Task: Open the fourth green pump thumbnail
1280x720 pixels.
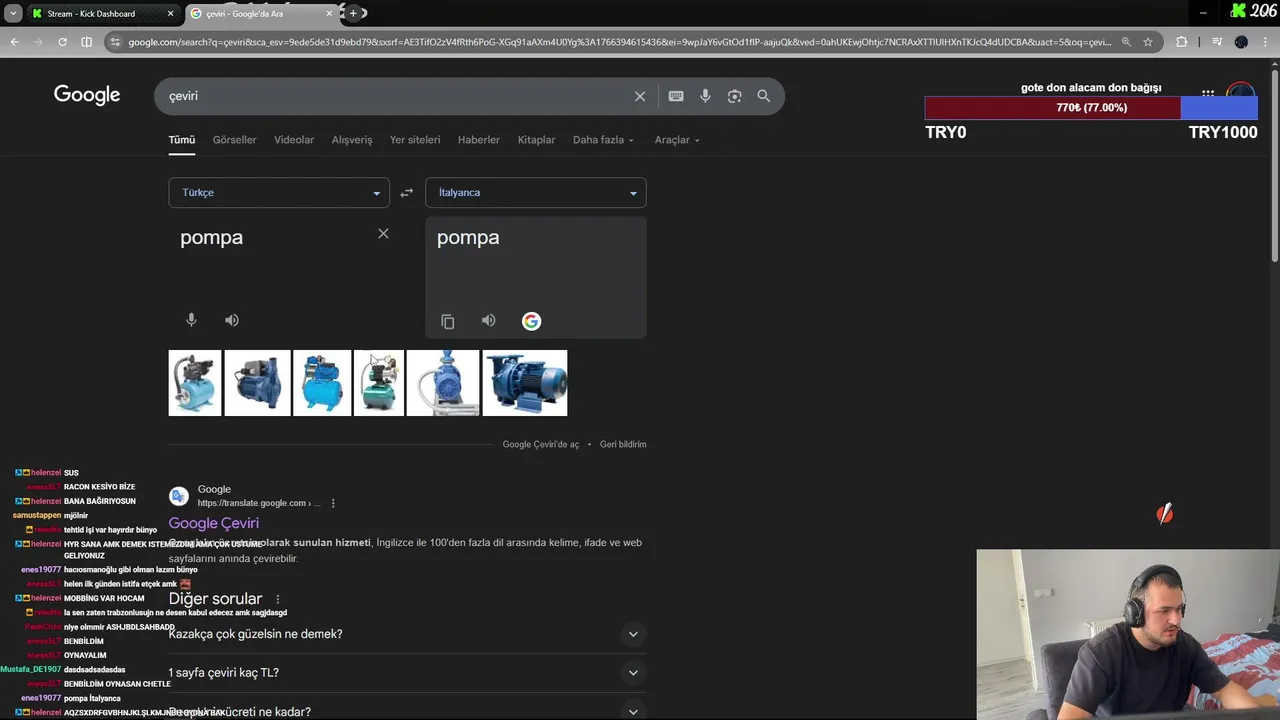Action: (x=379, y=383)
